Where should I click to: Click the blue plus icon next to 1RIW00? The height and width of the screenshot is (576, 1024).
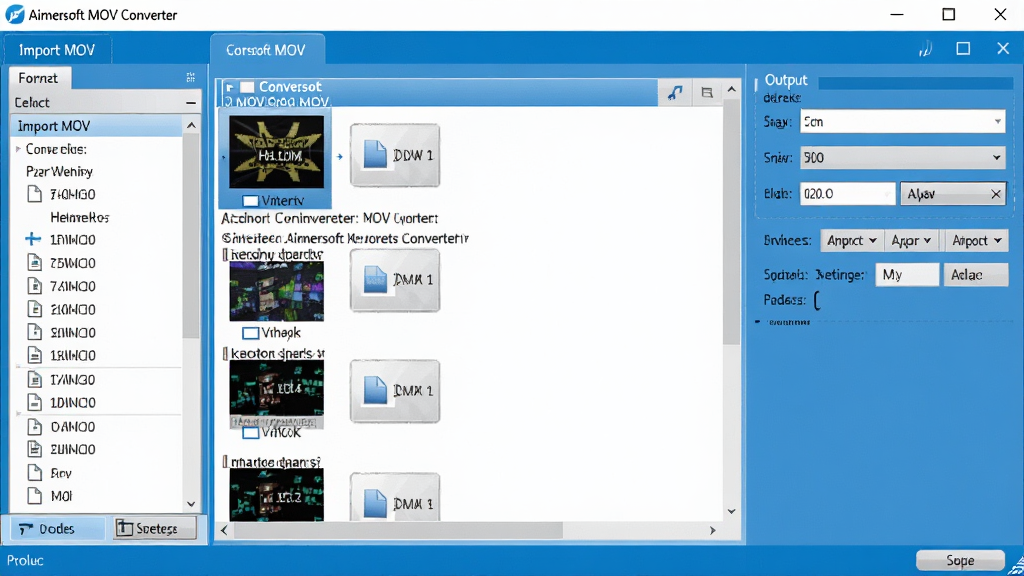(33, 239)
